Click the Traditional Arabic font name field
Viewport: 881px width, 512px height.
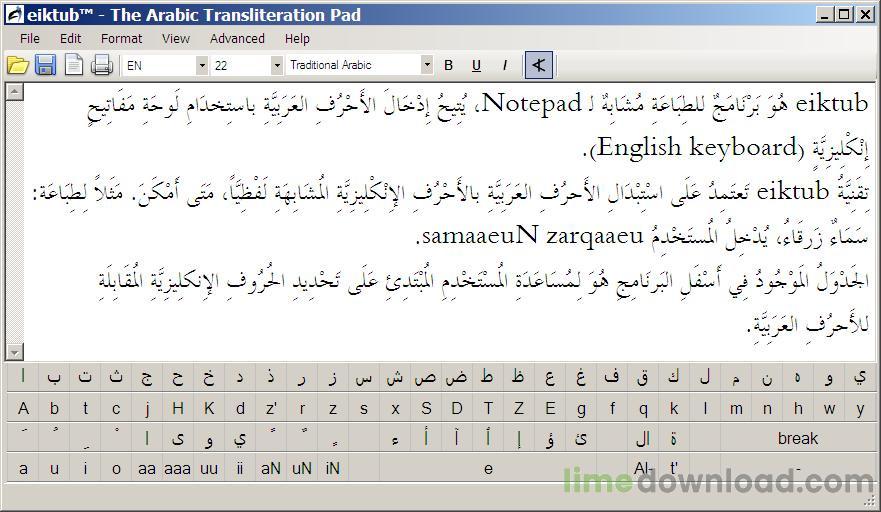tap(354, 65)
